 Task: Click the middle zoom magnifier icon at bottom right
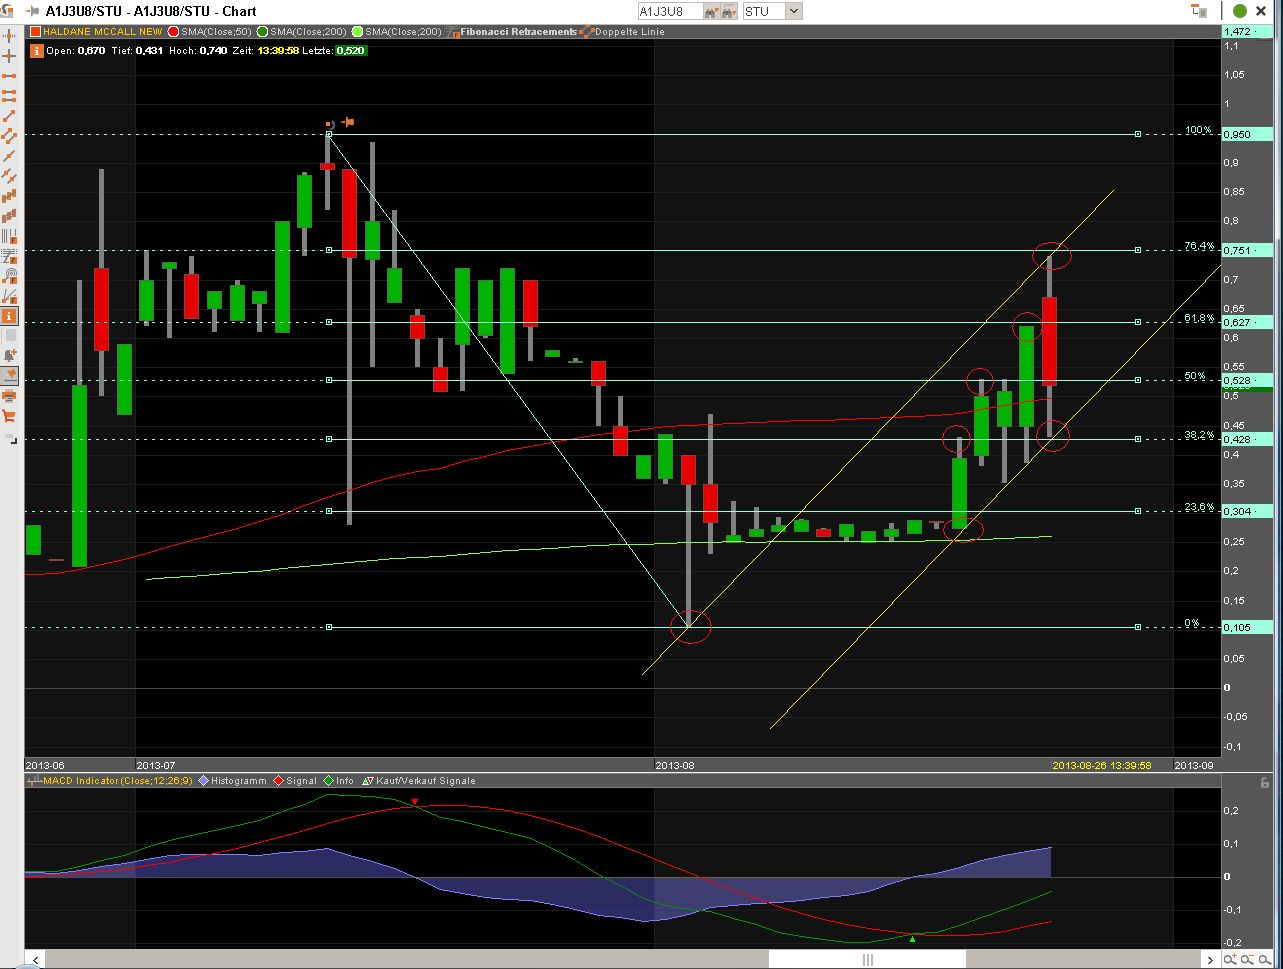(1248, 960)
